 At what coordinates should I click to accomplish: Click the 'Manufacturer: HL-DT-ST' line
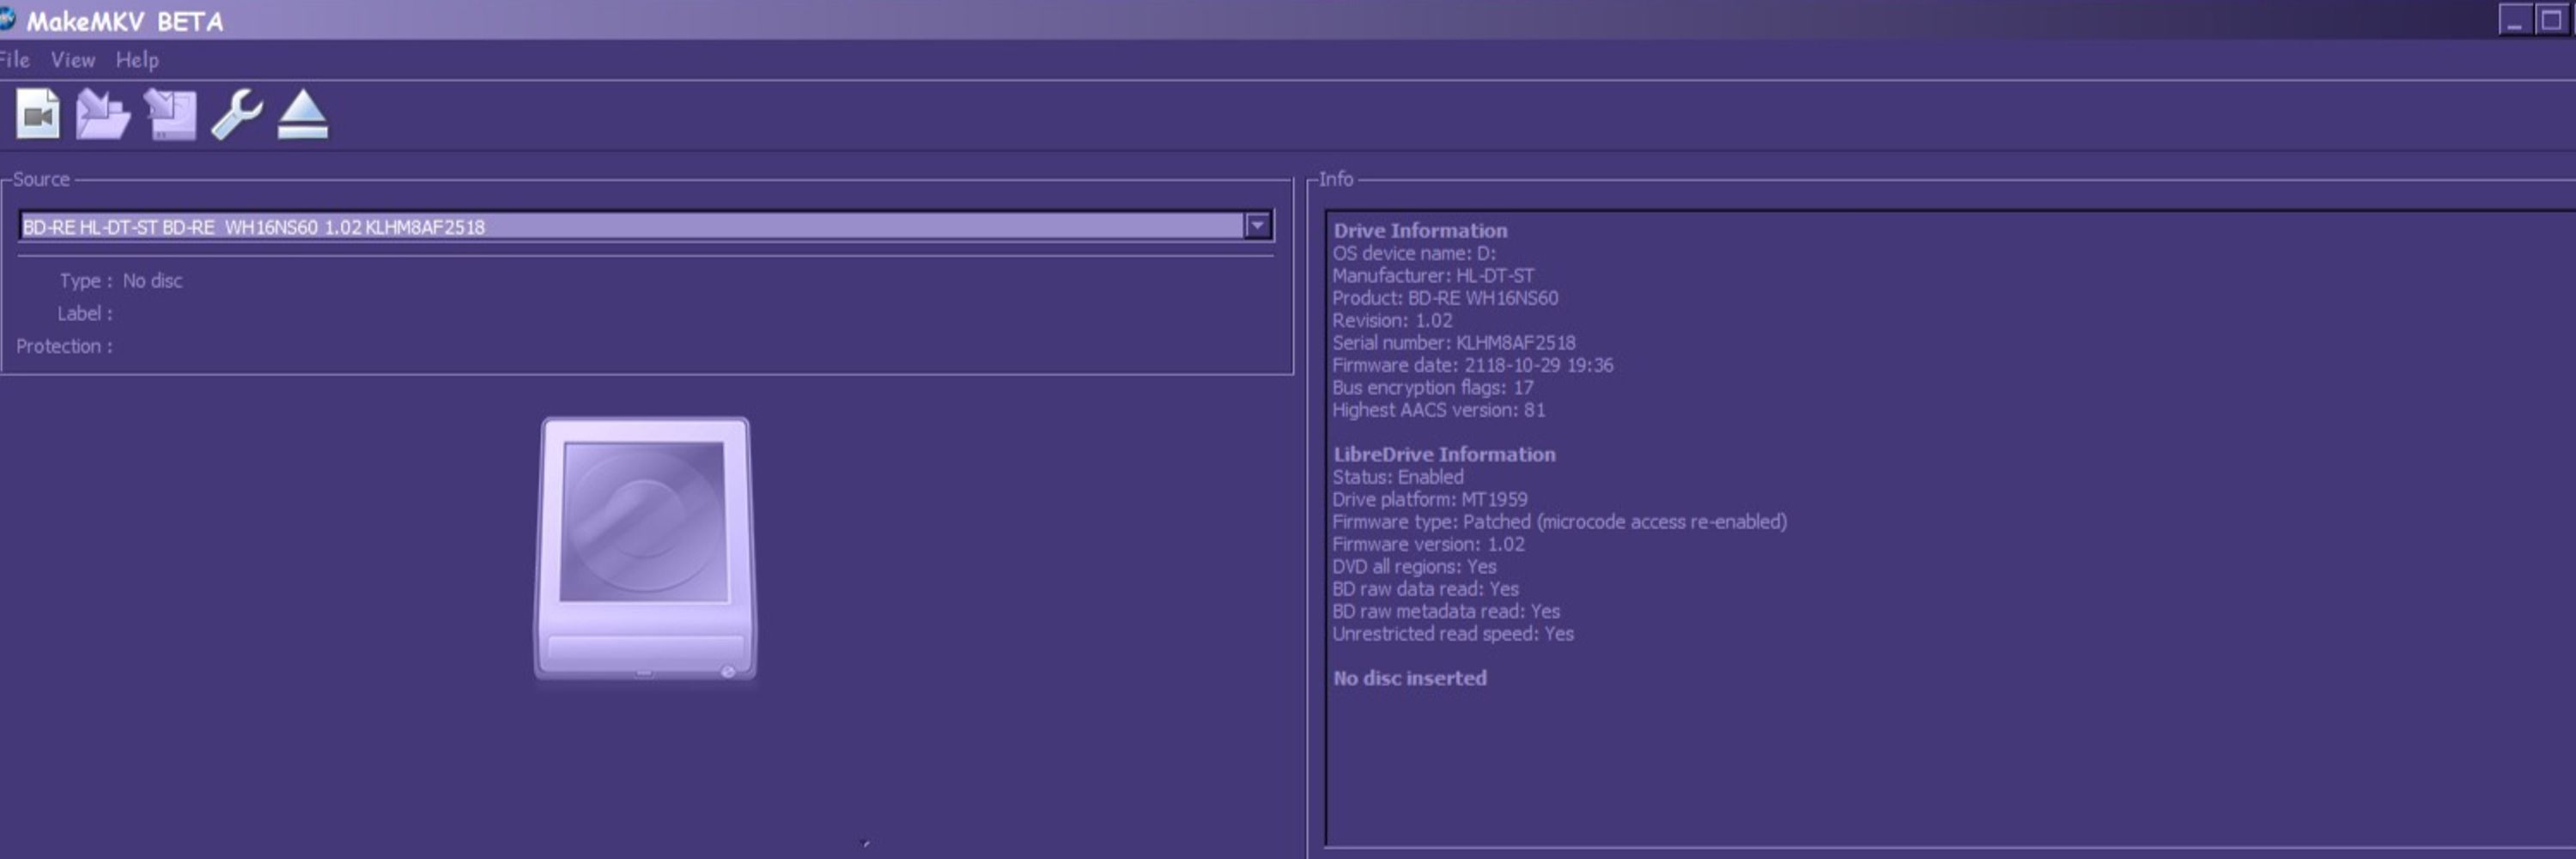[x=1432, y=275]
